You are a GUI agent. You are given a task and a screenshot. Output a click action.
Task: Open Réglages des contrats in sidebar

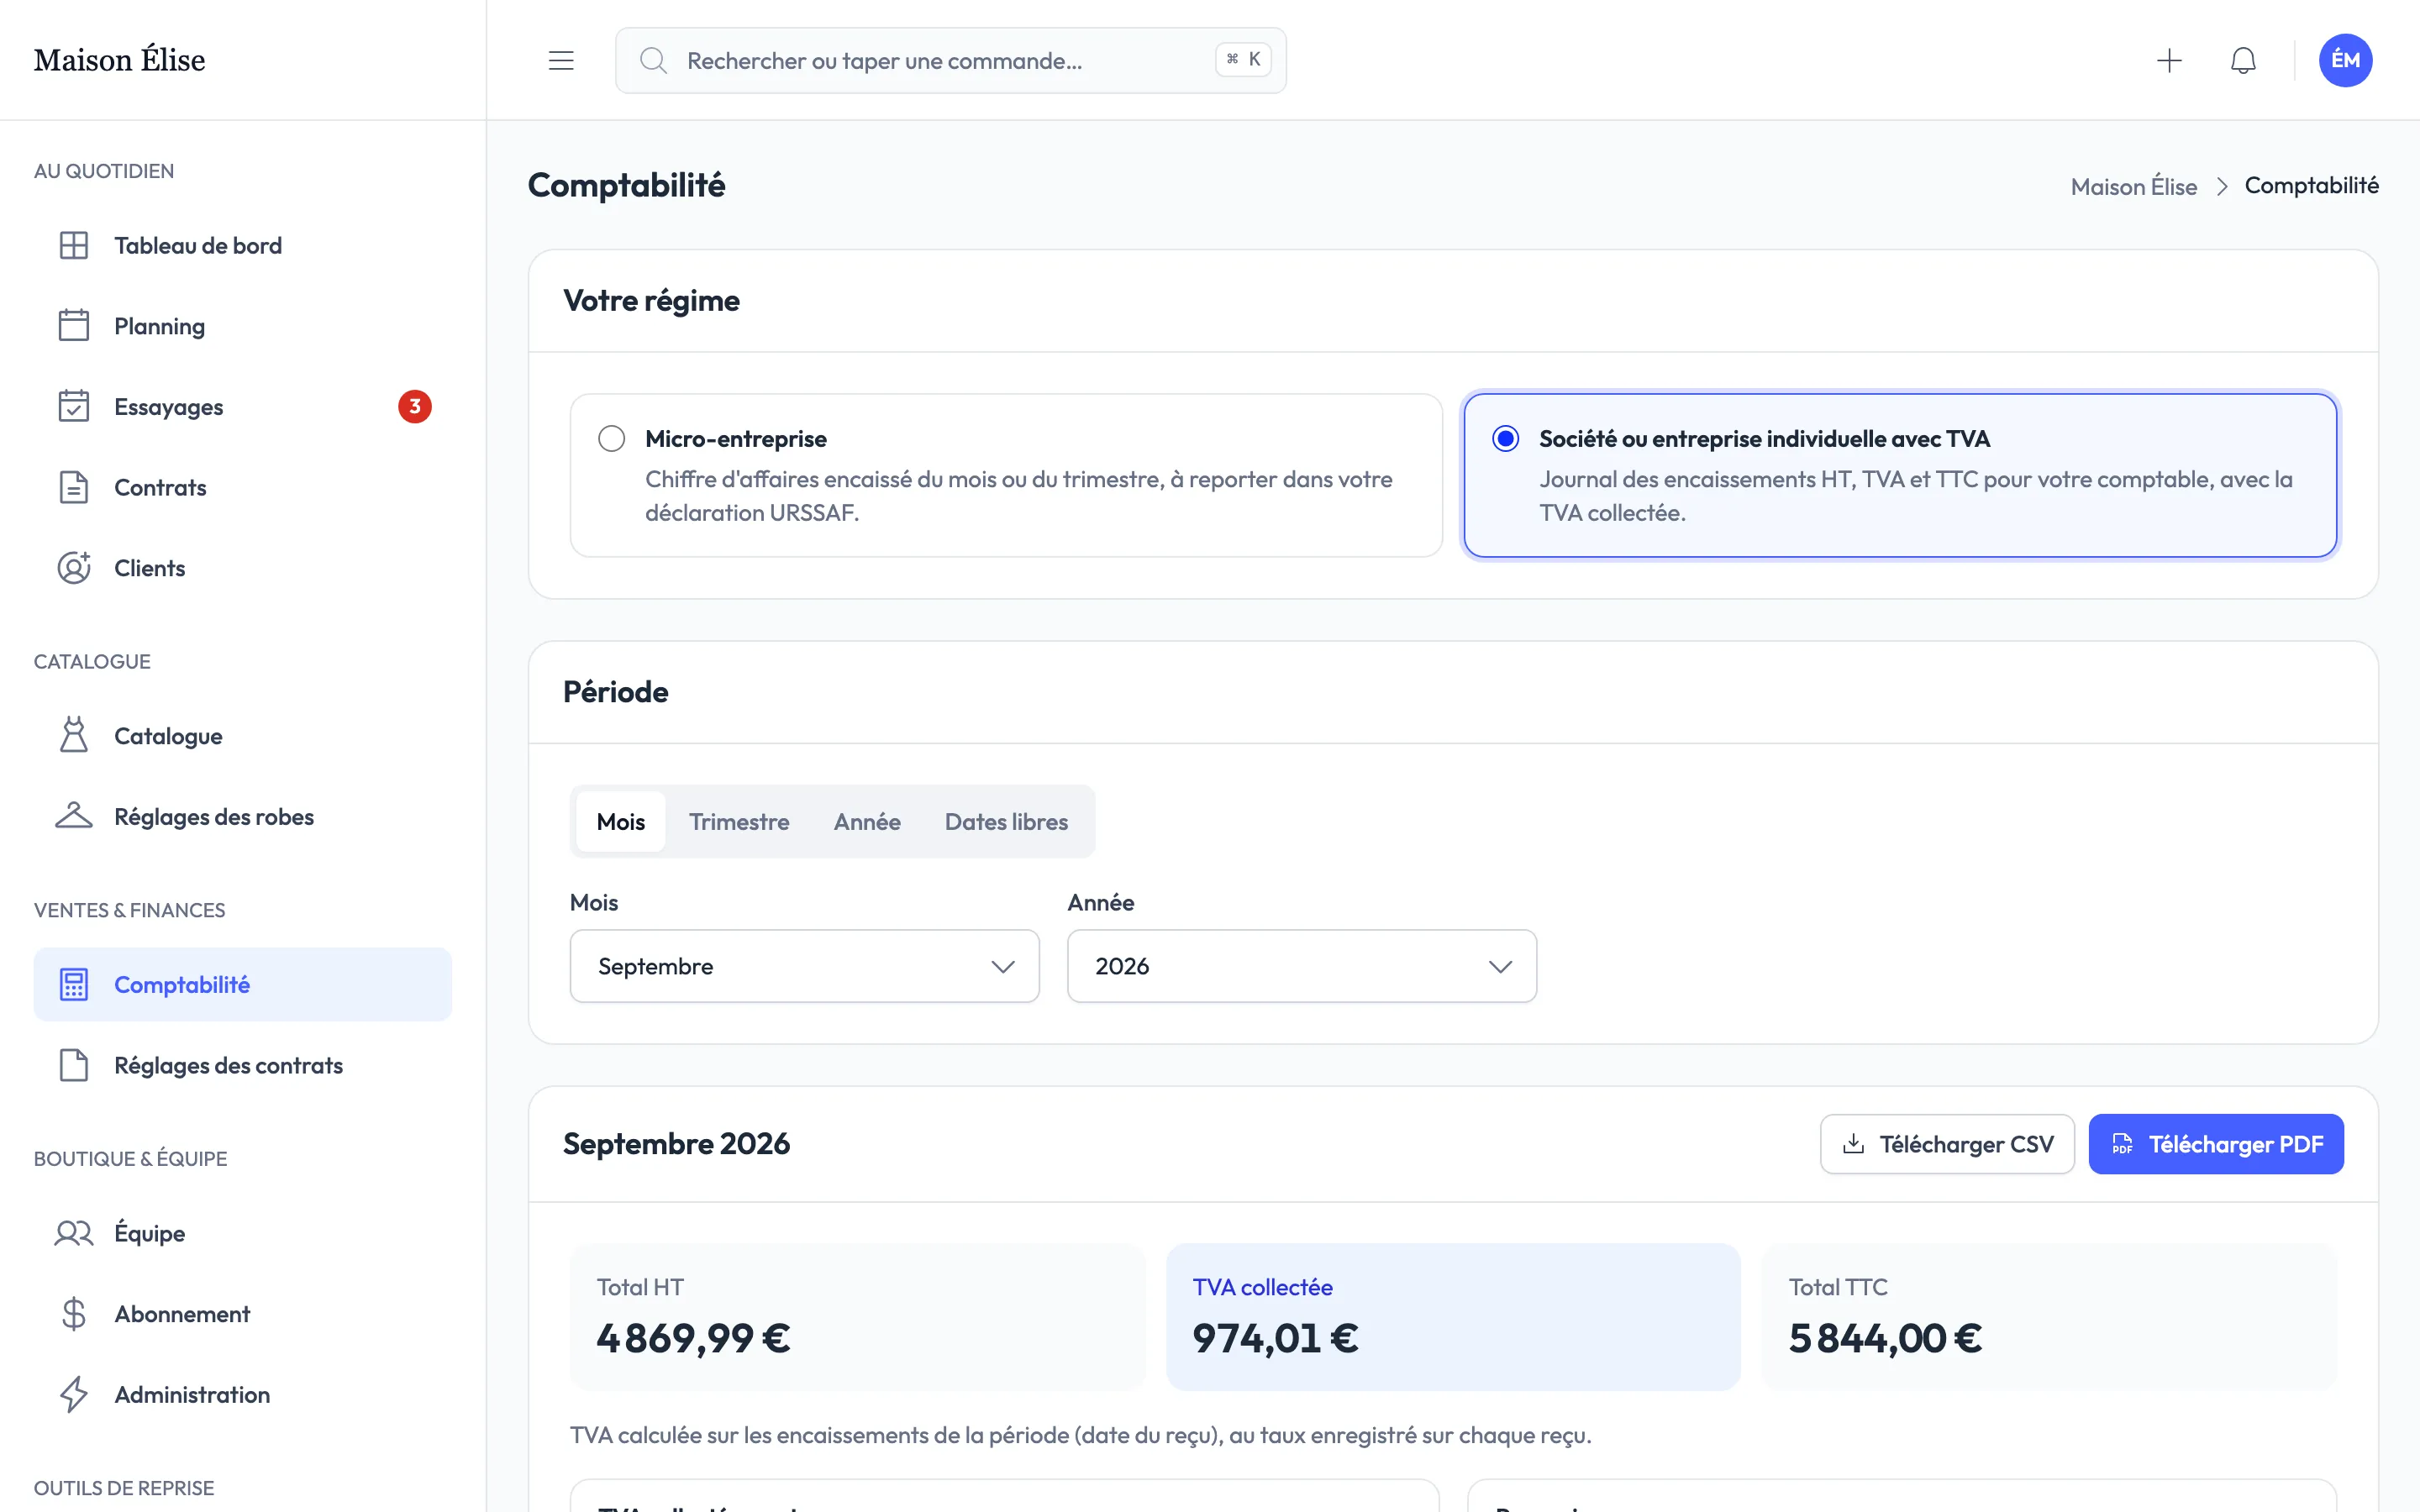point(243,1065)
